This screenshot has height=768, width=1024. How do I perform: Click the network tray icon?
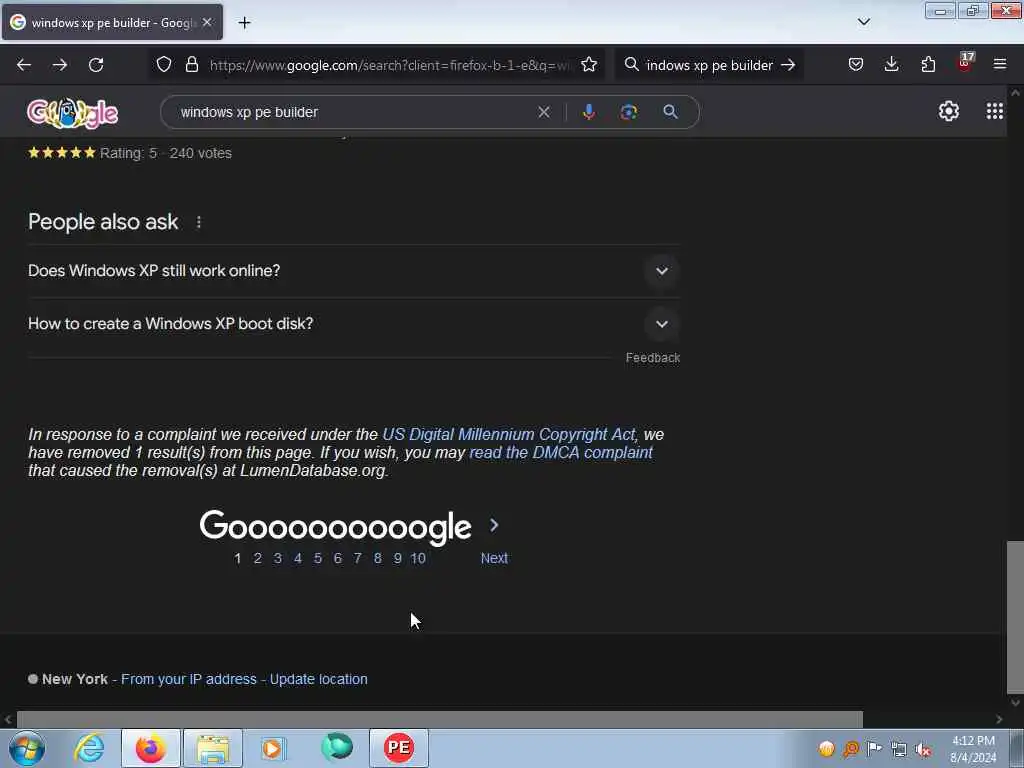click(899, 749)
